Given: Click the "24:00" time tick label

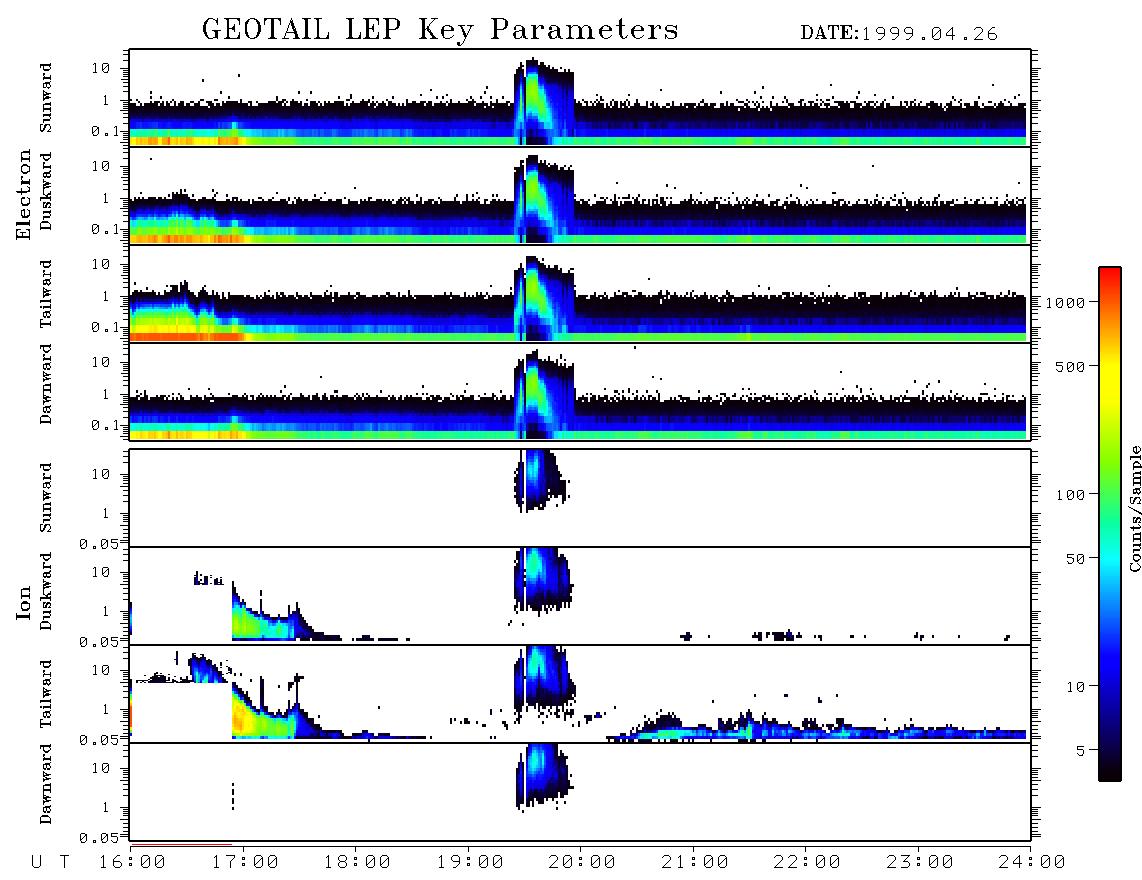Looking at the screenshot, I should [x=1032, y=862].
